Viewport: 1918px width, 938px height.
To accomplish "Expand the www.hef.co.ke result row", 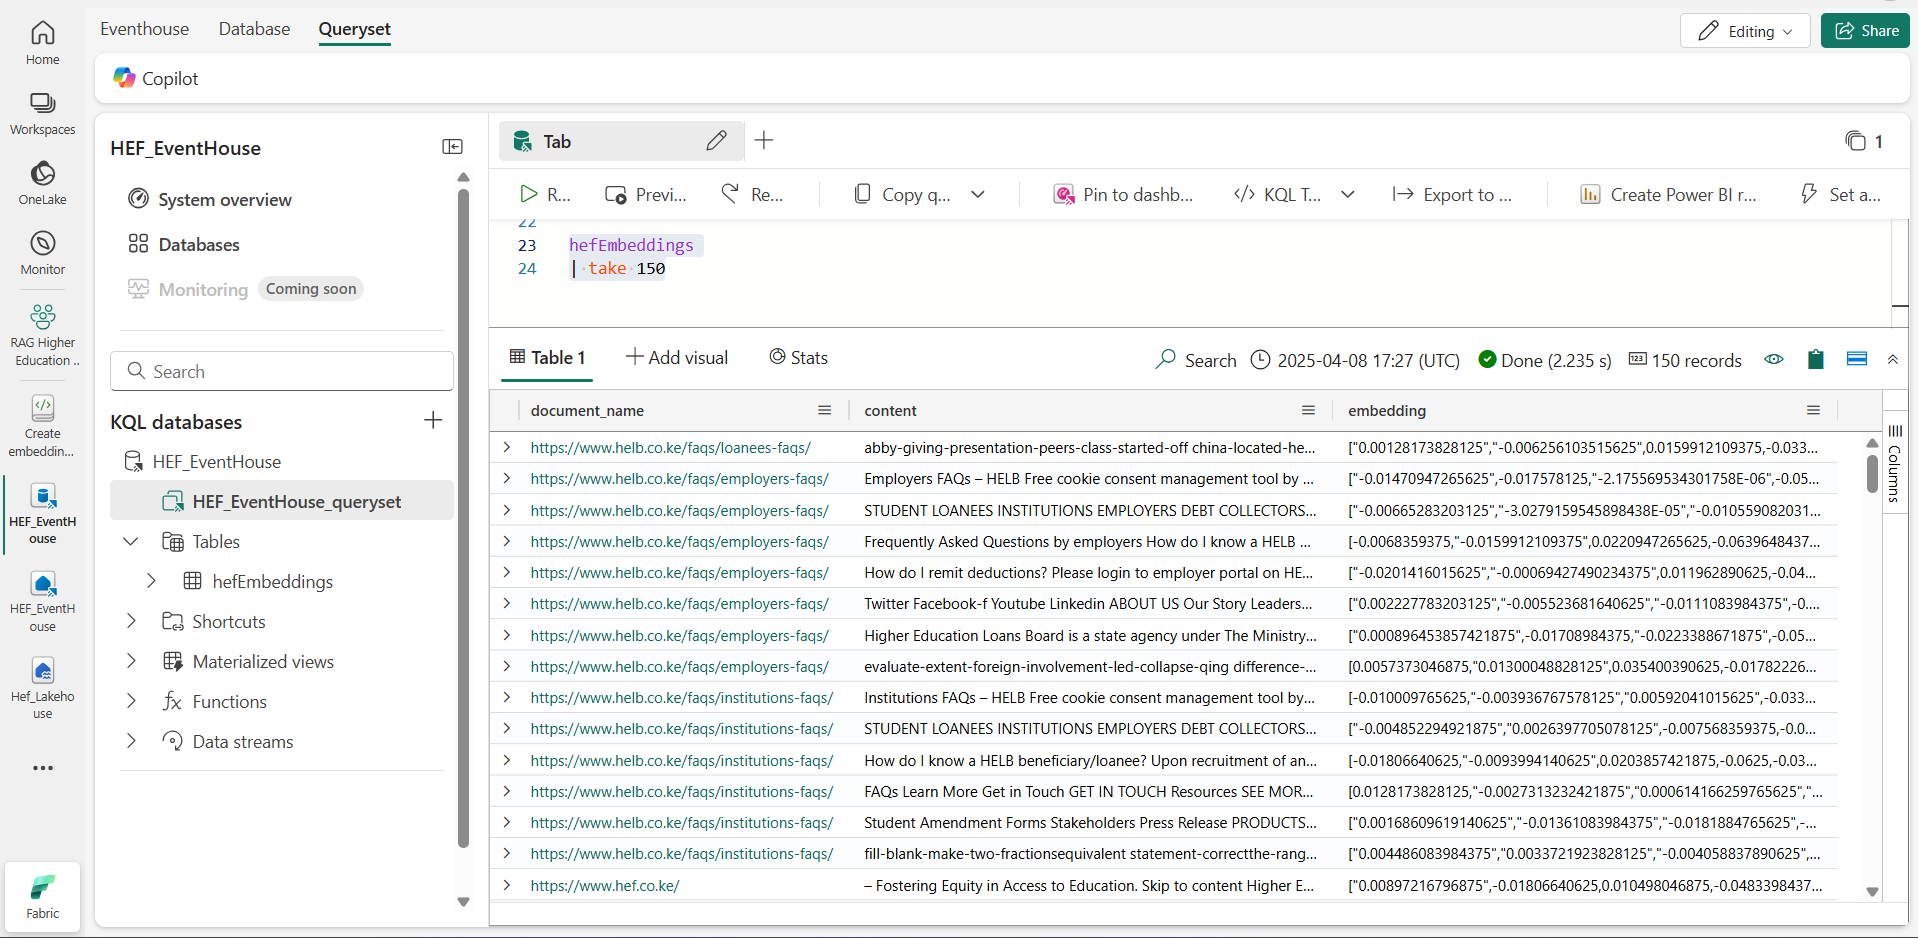I will tap(507, 885).
